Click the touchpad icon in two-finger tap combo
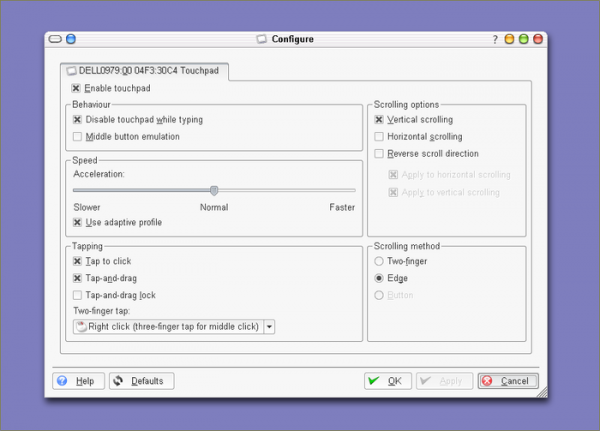 [x=81, y=326]
